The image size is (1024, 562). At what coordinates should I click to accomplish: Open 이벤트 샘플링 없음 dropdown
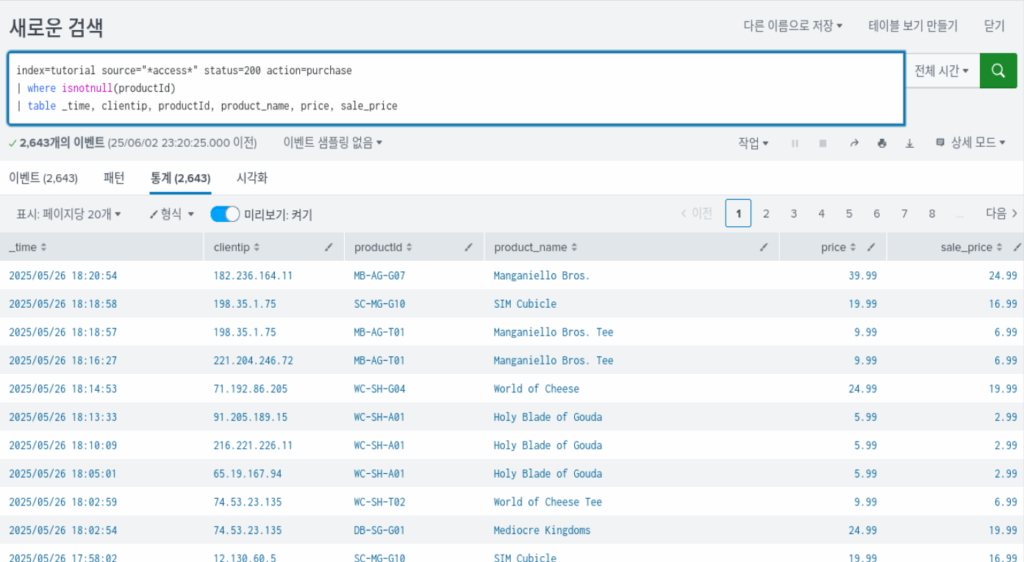tap(332, 142)
